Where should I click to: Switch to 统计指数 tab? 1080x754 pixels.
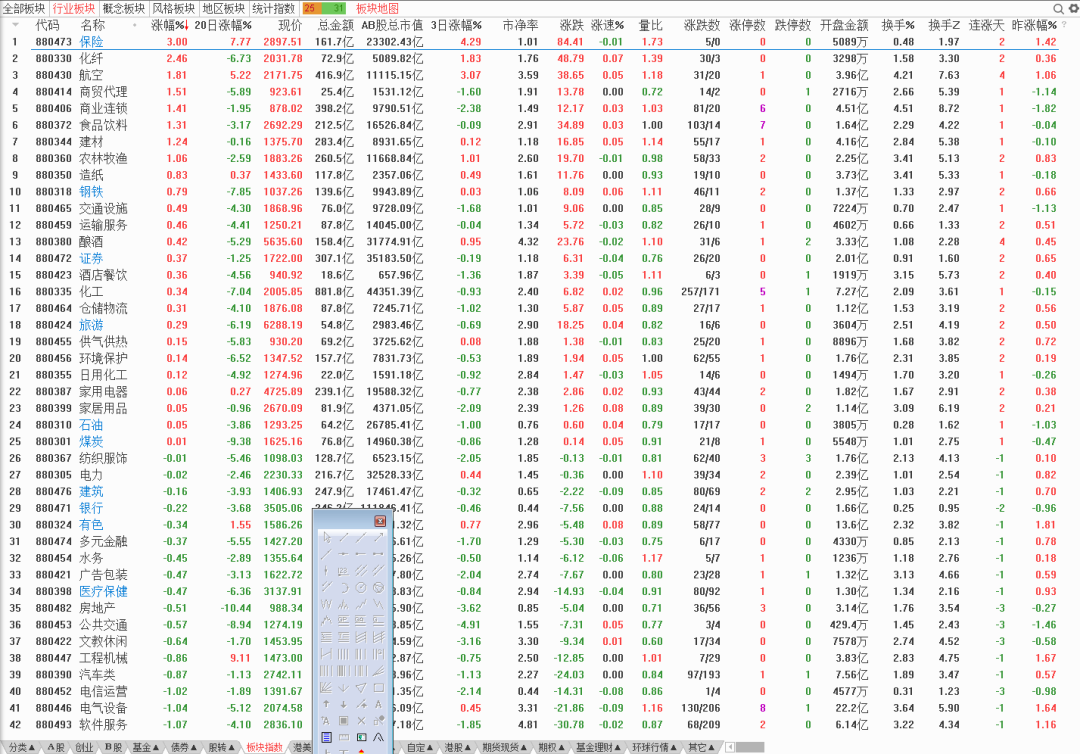273,8
